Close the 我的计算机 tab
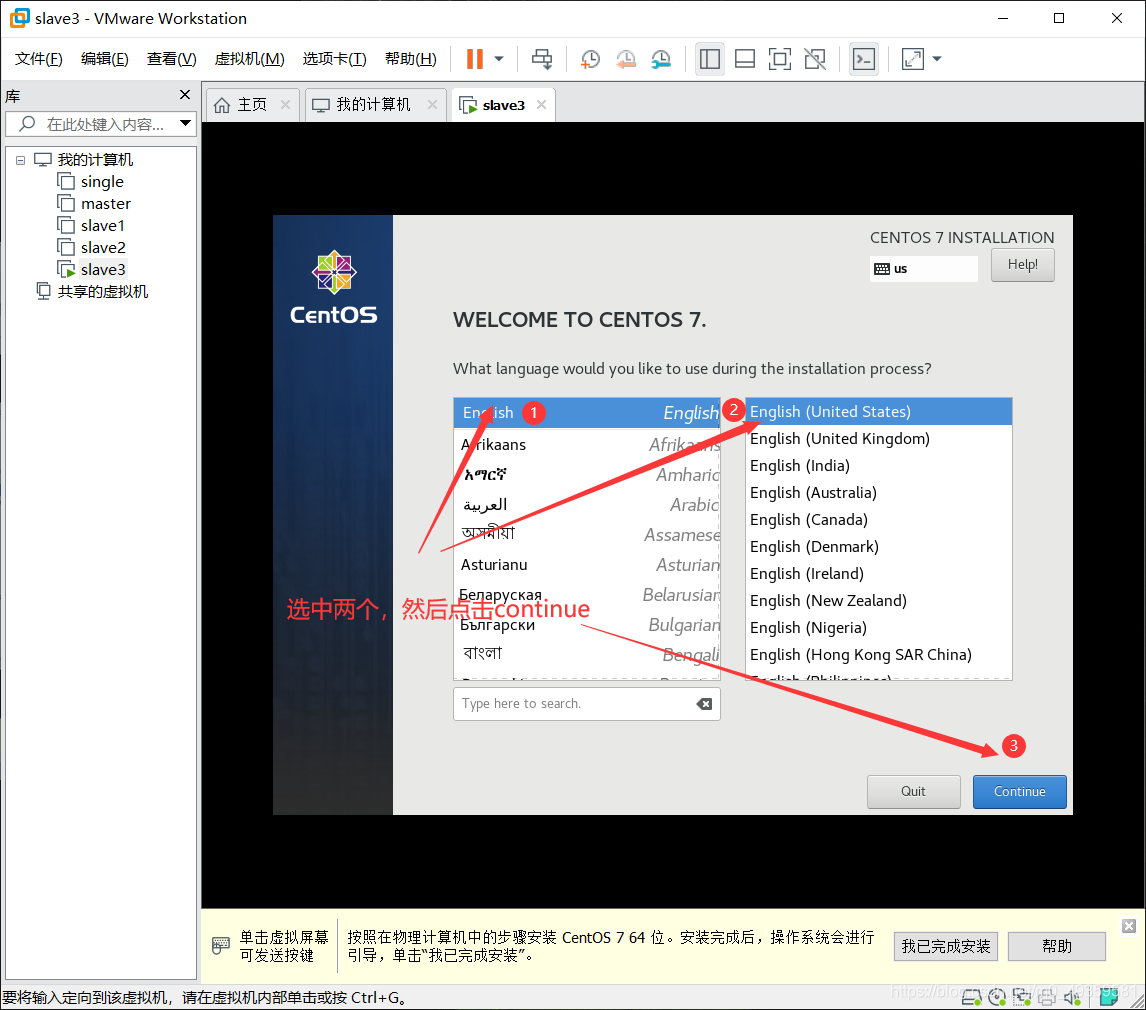 (432, 105)
